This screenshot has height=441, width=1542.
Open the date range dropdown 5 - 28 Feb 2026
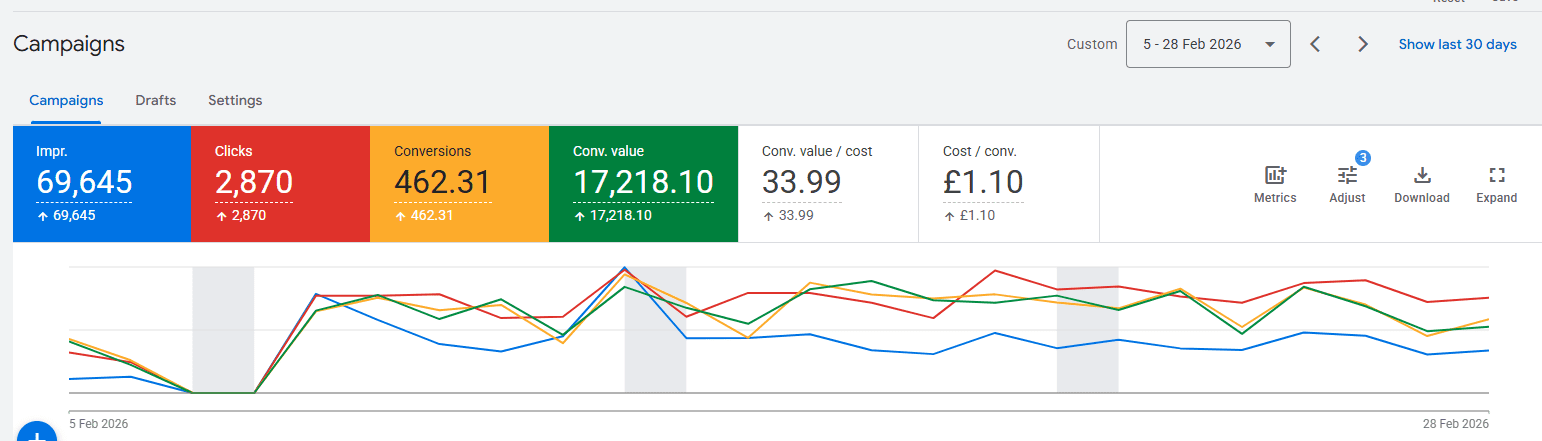(x=1207, y=44)
